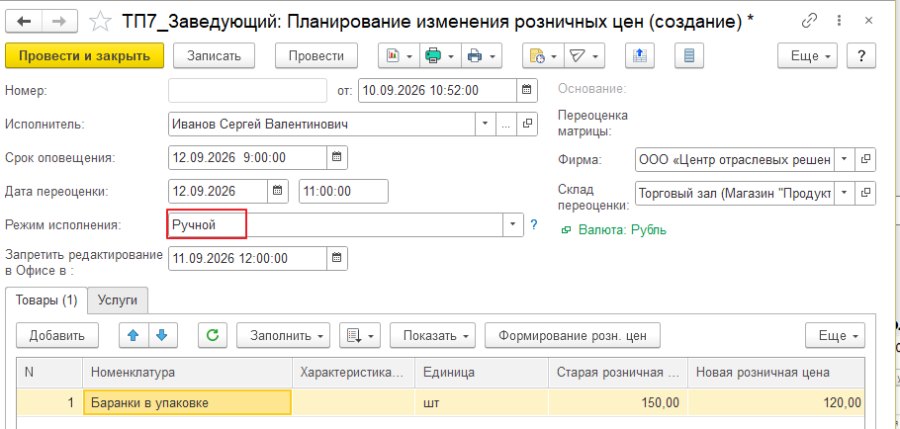
Task: Move row up with blue up arrow
Action: [x=134, y=335]
